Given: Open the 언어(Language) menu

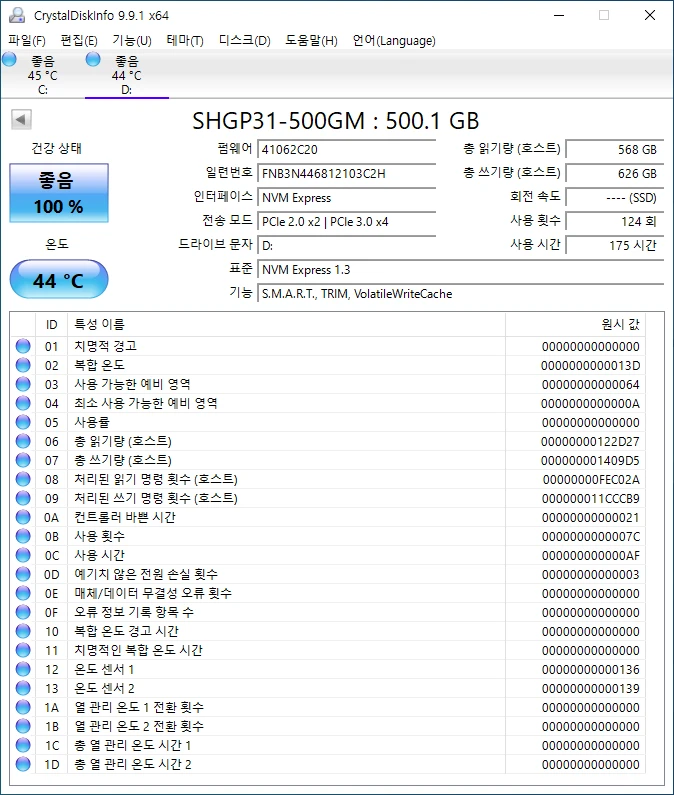Looking at the screenshot, I should [394, 41].
